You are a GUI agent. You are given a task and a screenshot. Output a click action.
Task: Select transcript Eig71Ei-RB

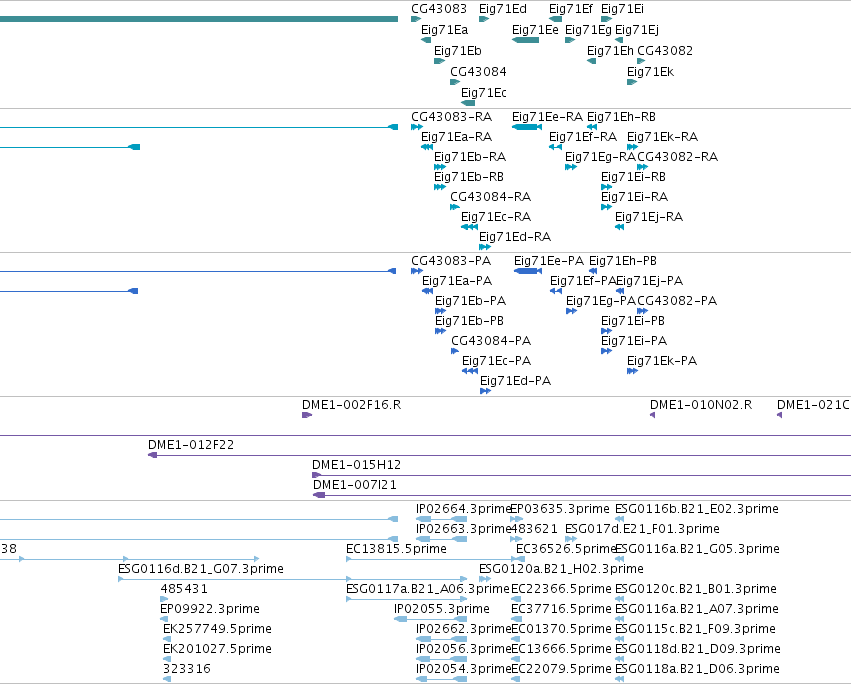tap(633, 178)
